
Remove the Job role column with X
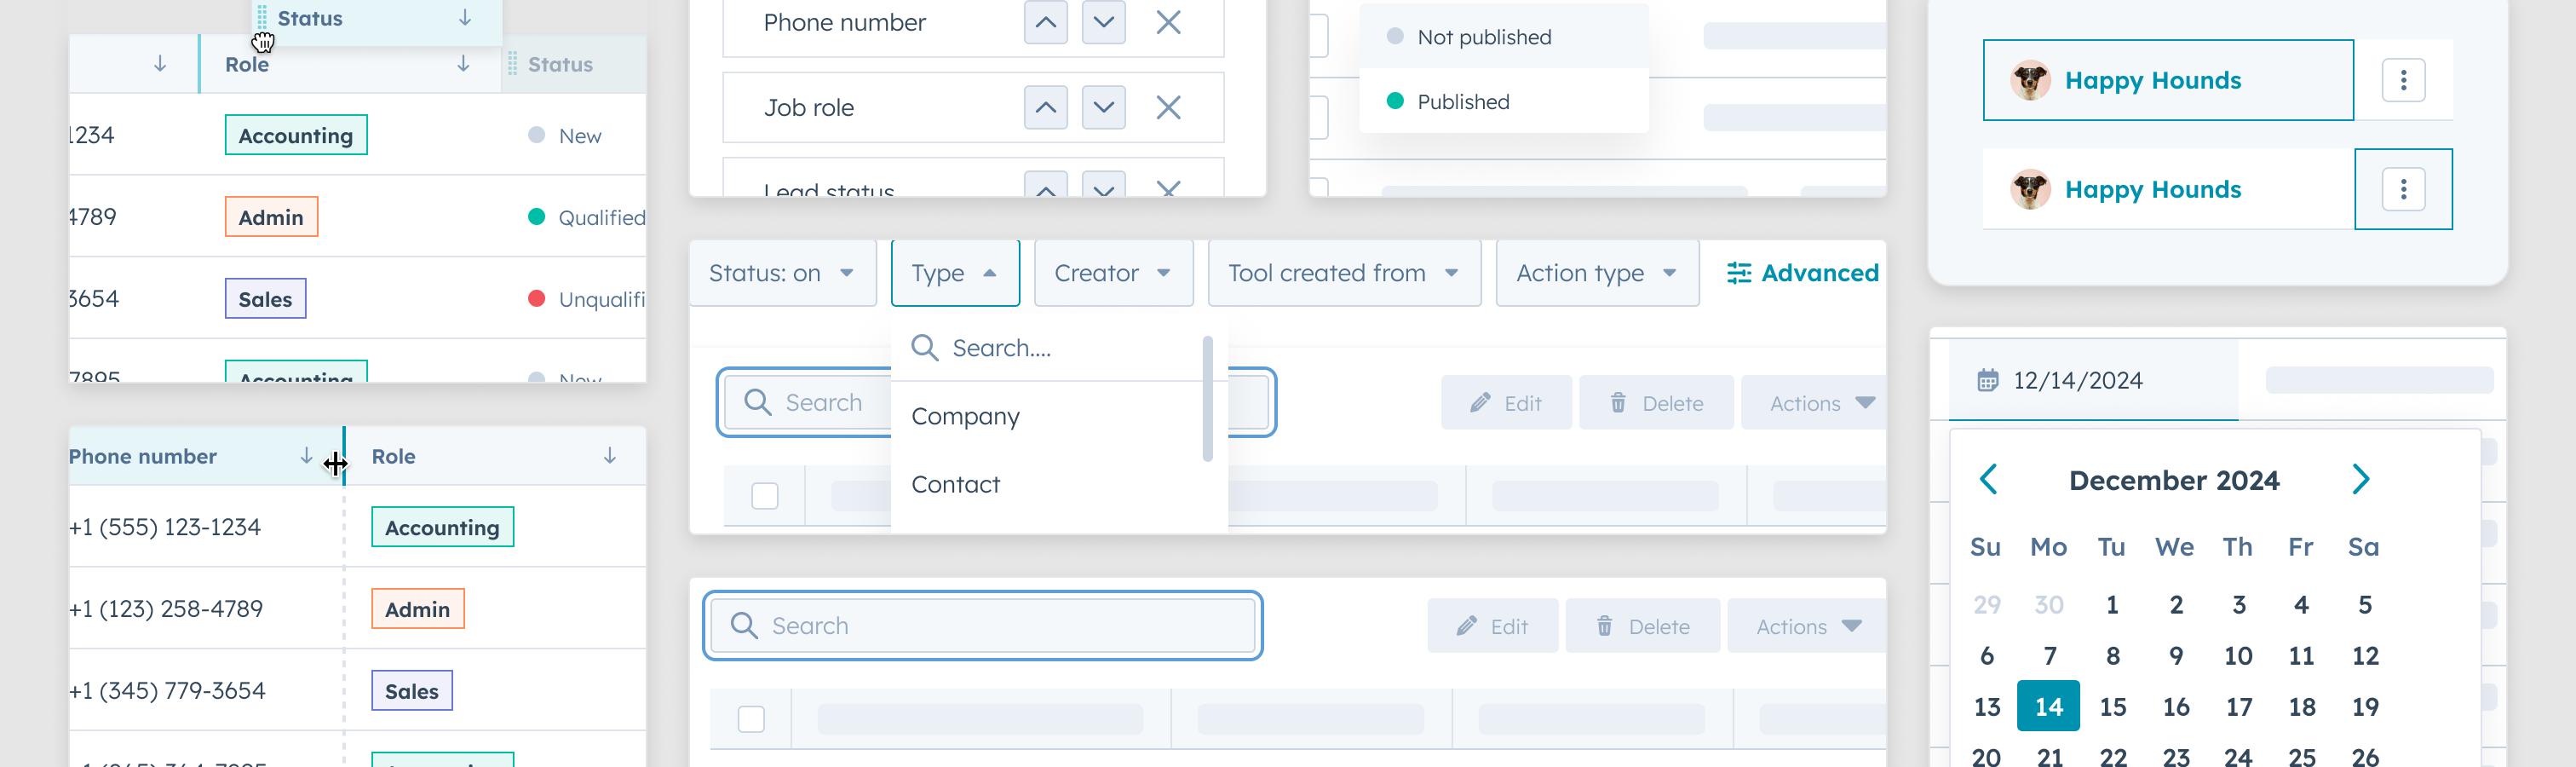tap(1168, 107)
